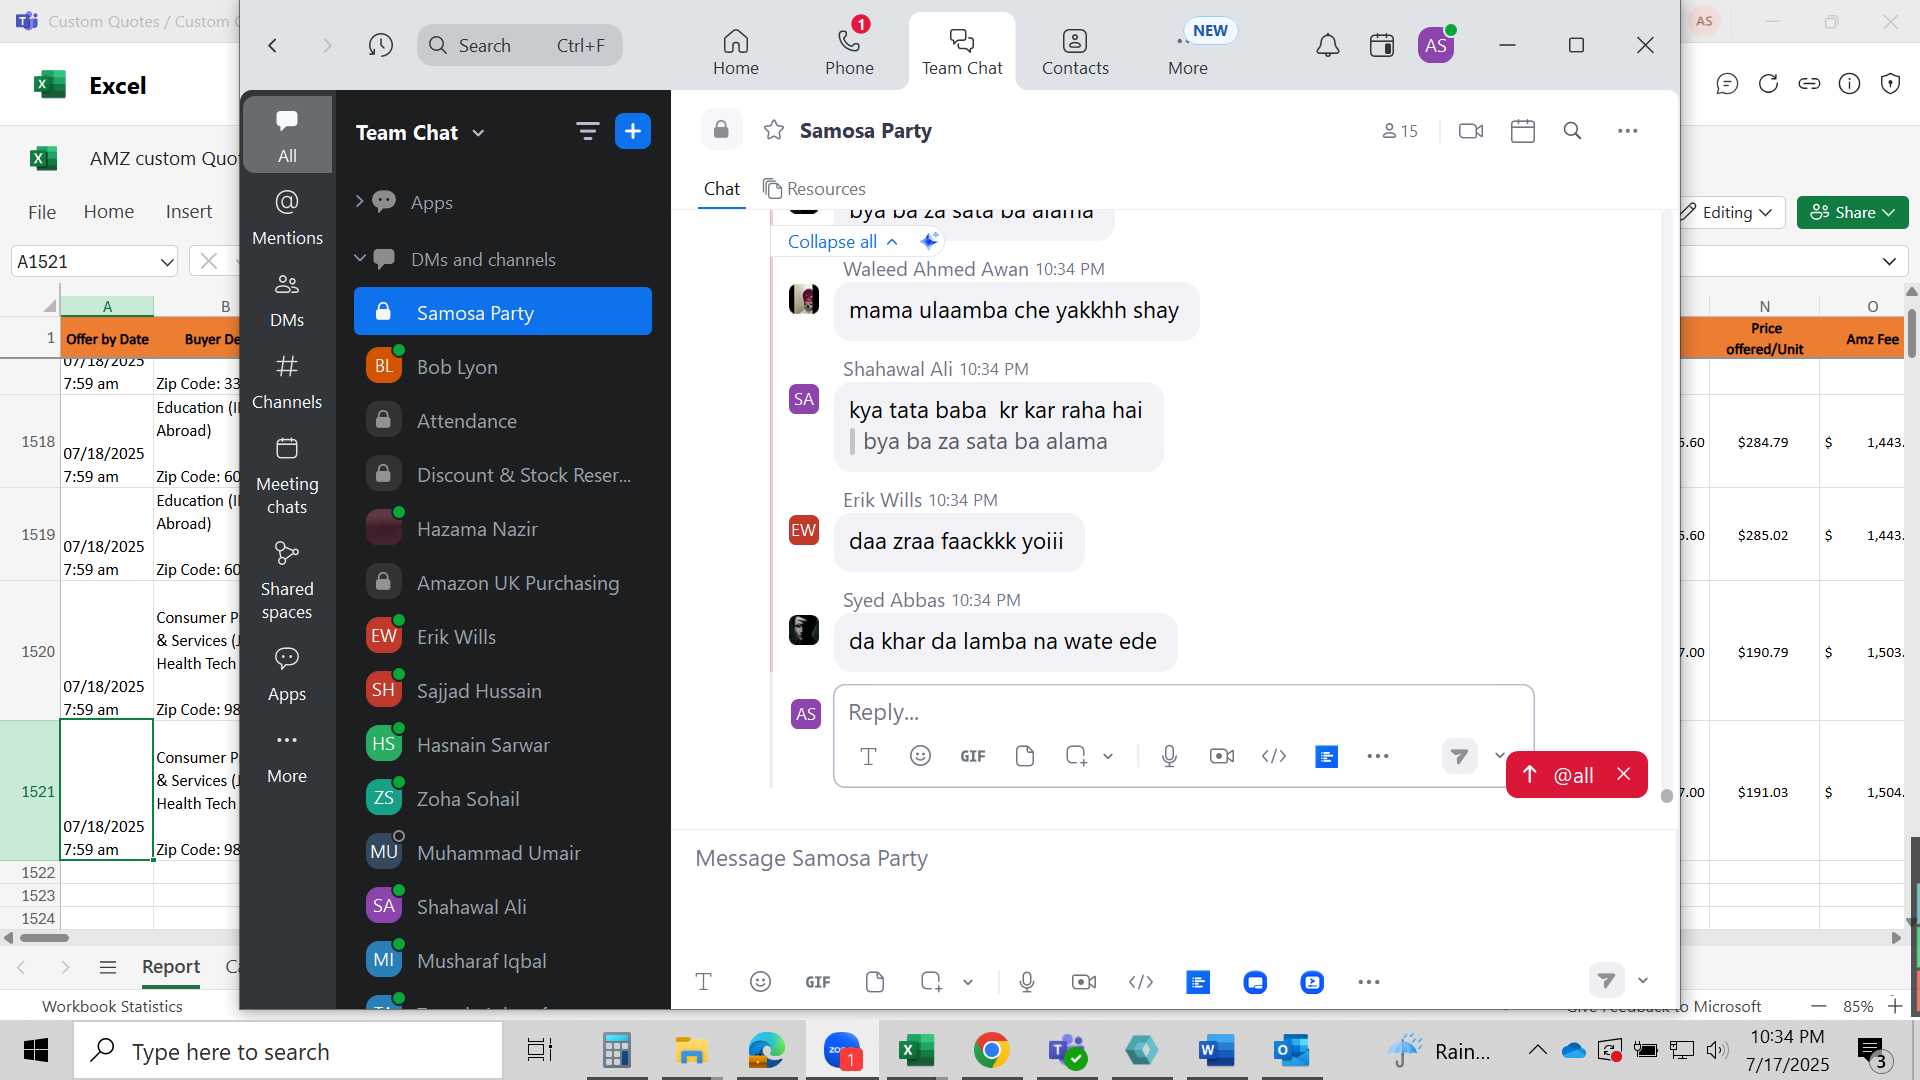Open Bob Lyon chat
Viewport: 1920px width, 1080px height.
click(x=503, y=367)
